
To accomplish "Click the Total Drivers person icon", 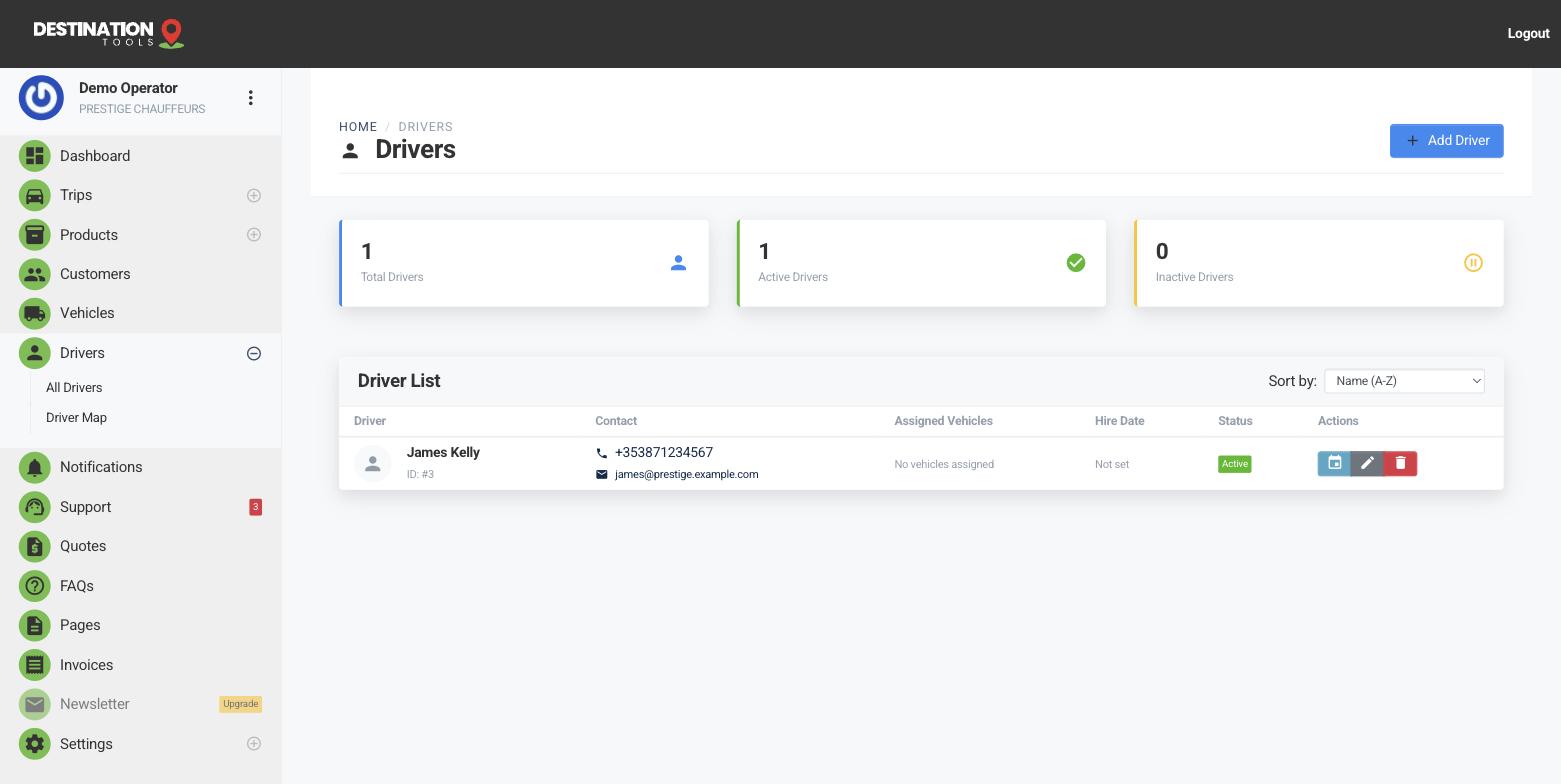I will point(678,263).
